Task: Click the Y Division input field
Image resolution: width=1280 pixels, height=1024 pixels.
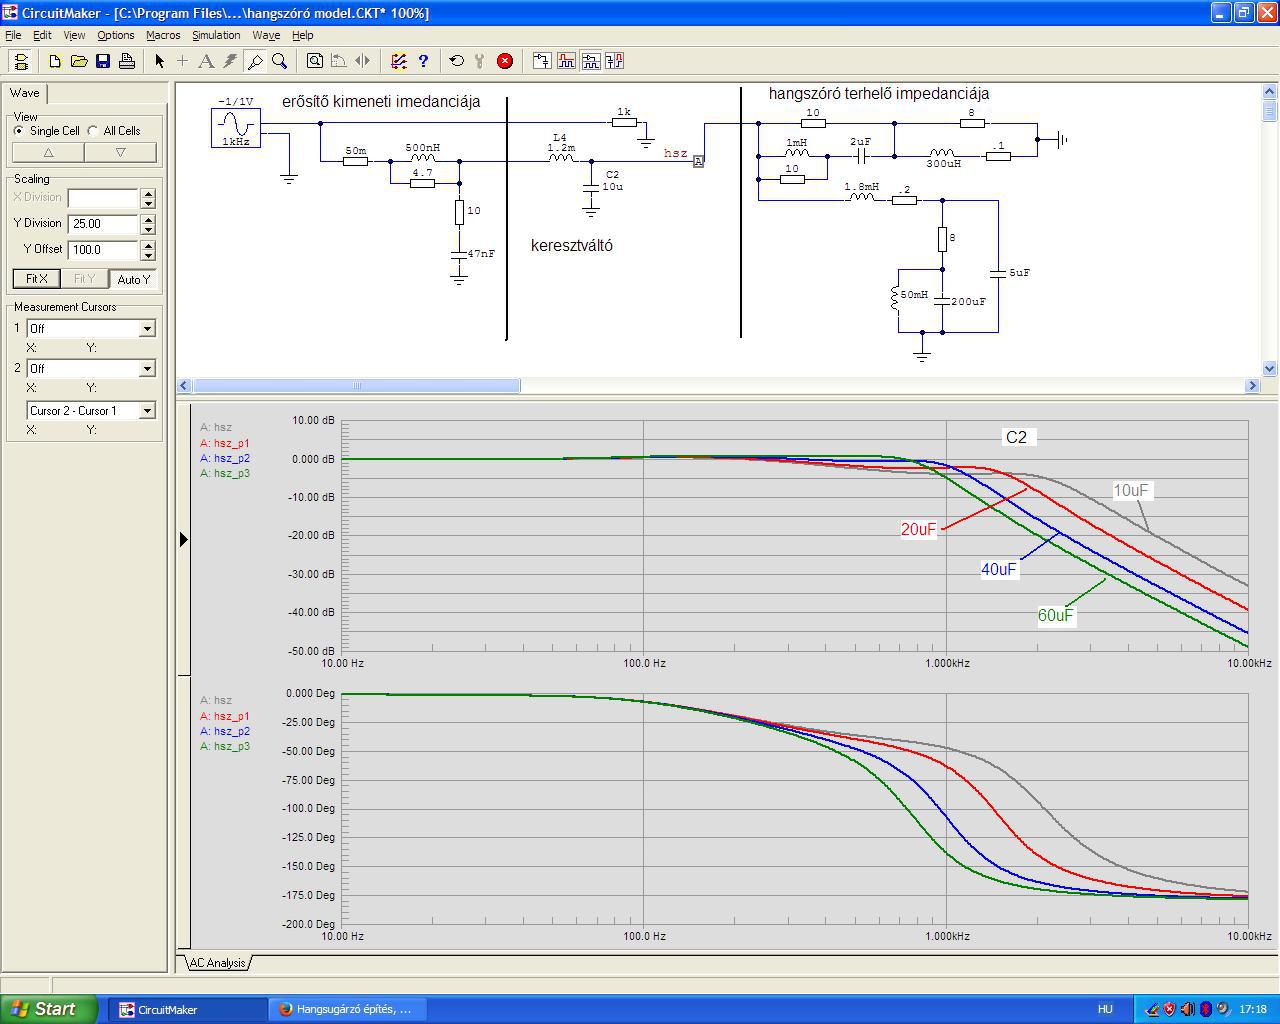Action: coord(103,224)
